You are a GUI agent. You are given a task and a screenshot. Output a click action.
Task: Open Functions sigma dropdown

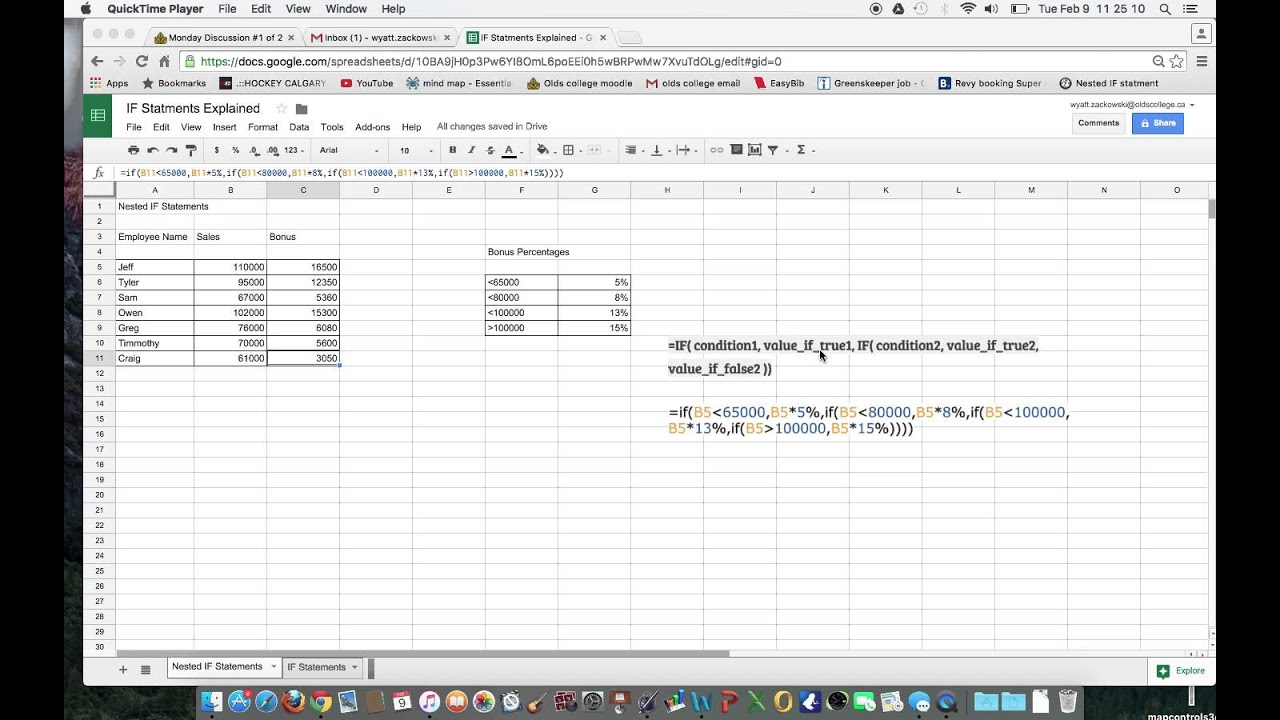(x=804, y=150)
